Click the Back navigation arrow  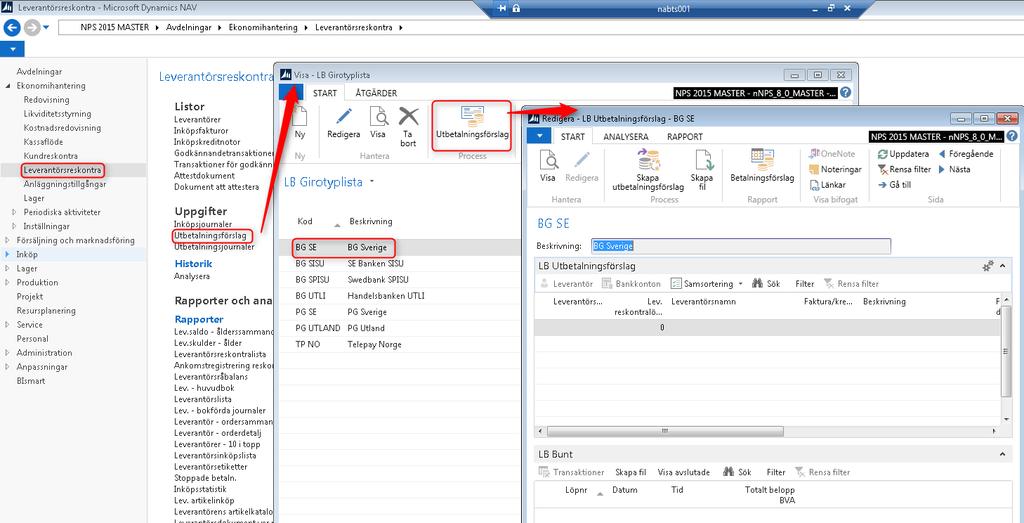[x=12, y=27]
